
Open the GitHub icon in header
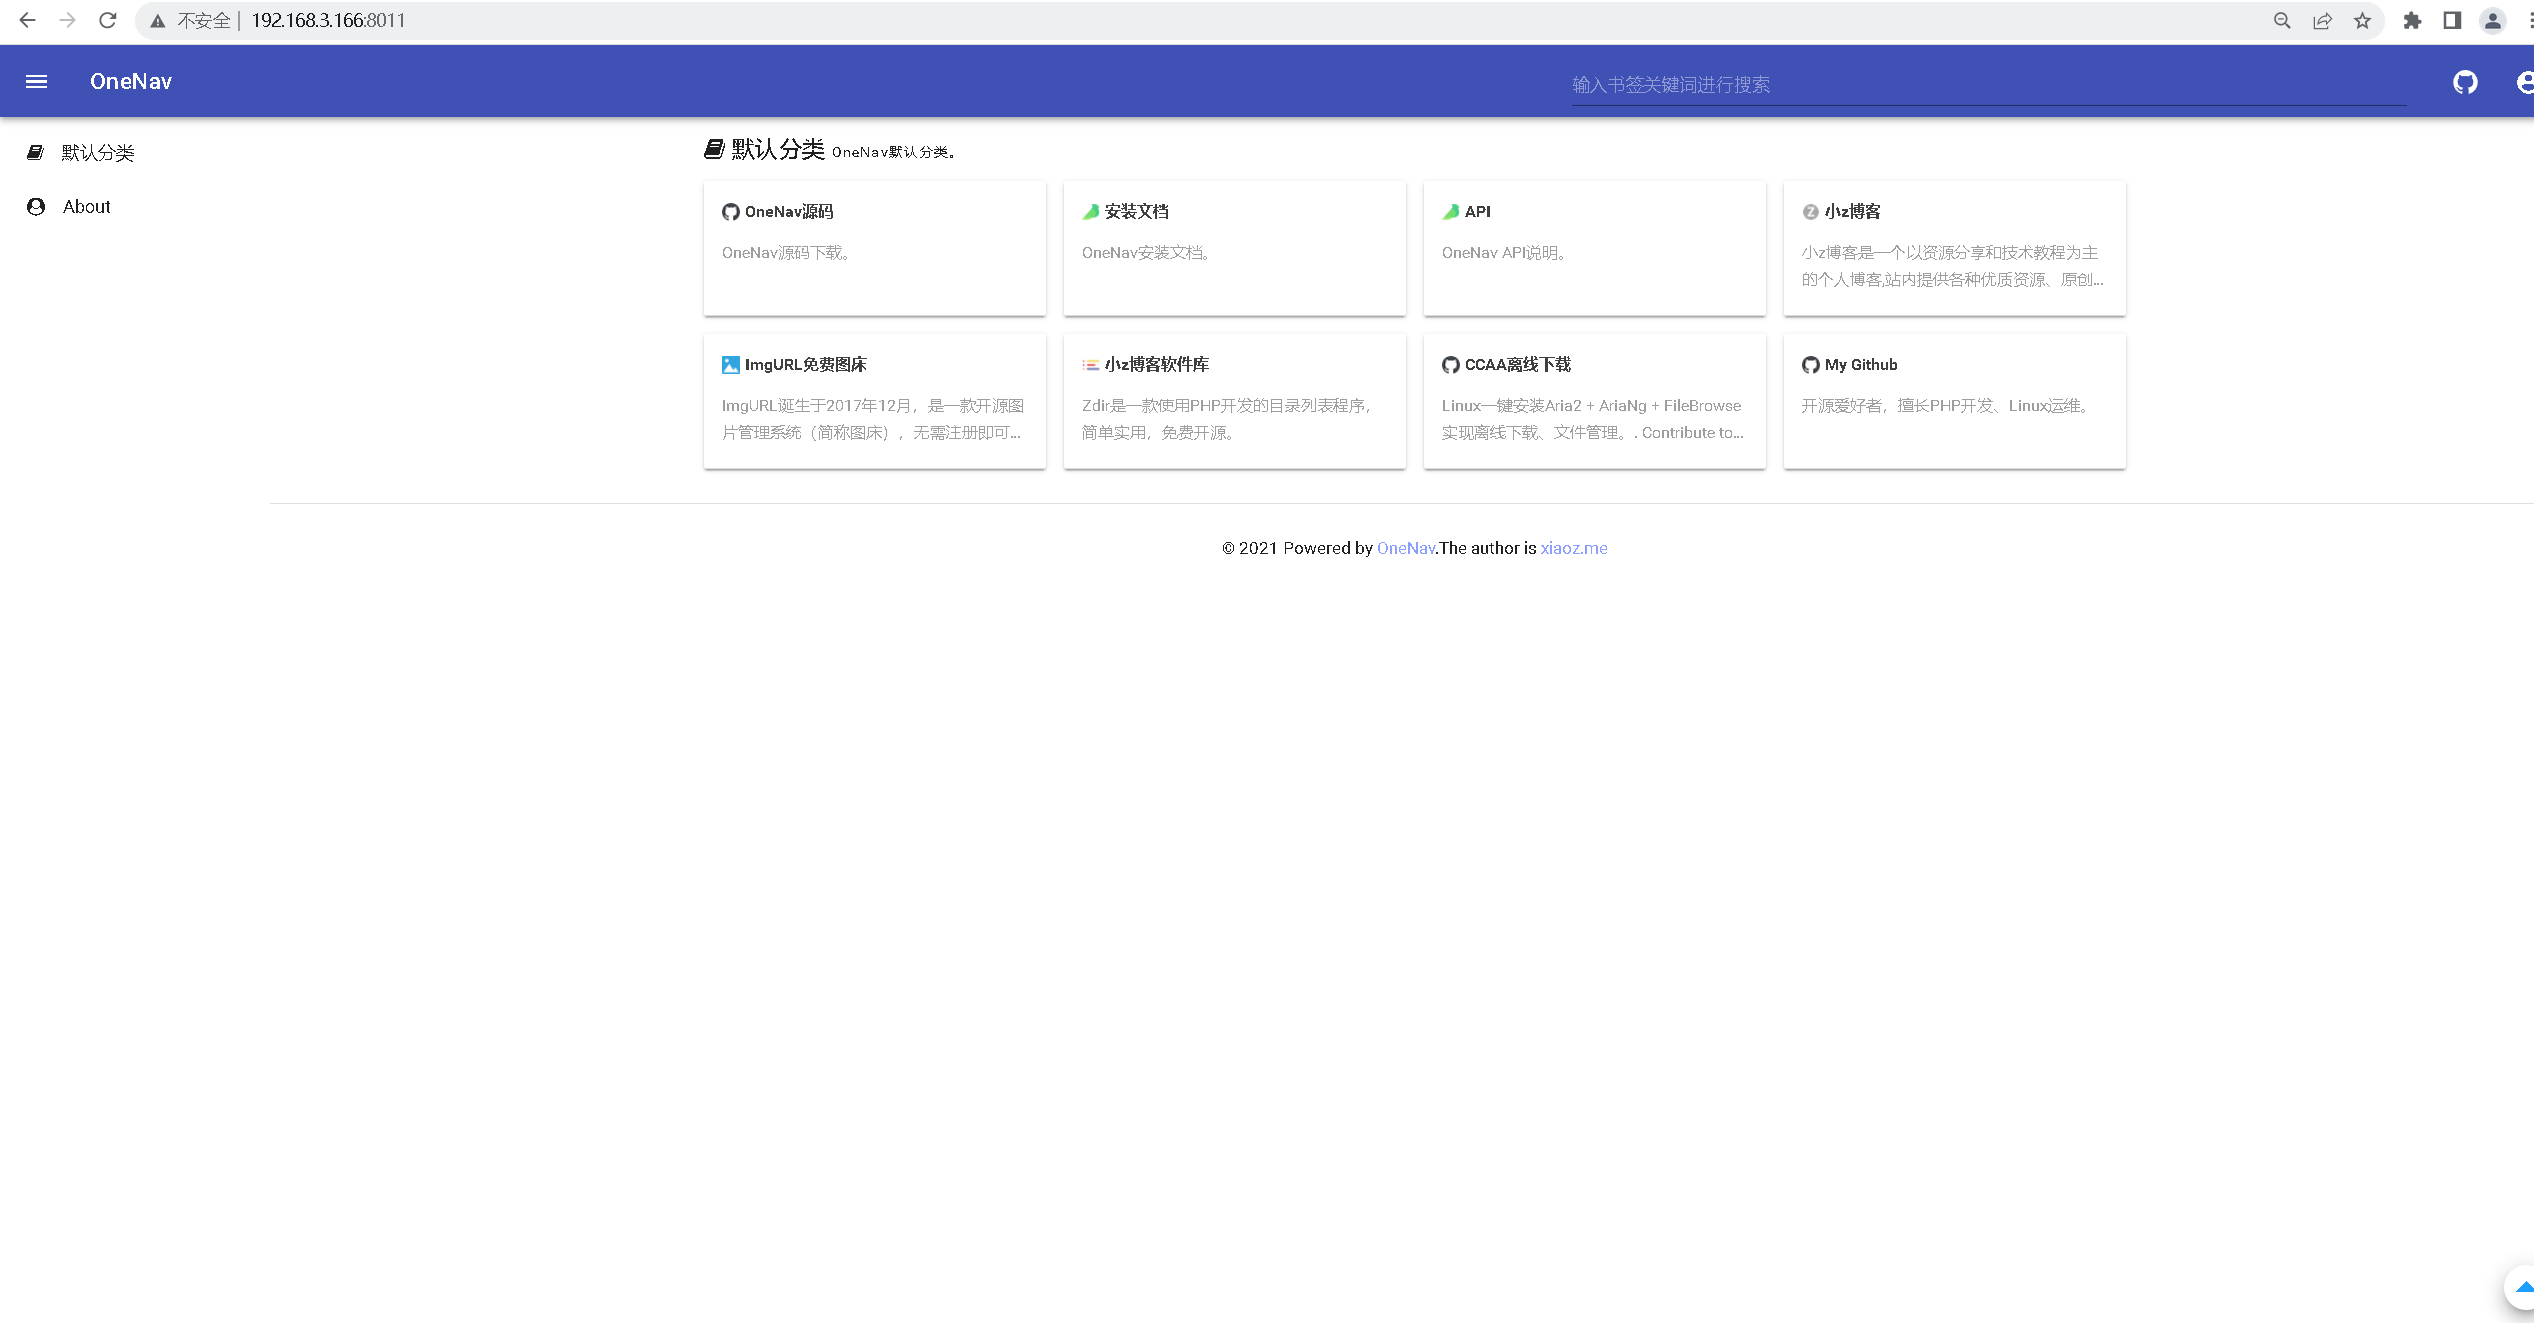click(x=2465, y=82)
